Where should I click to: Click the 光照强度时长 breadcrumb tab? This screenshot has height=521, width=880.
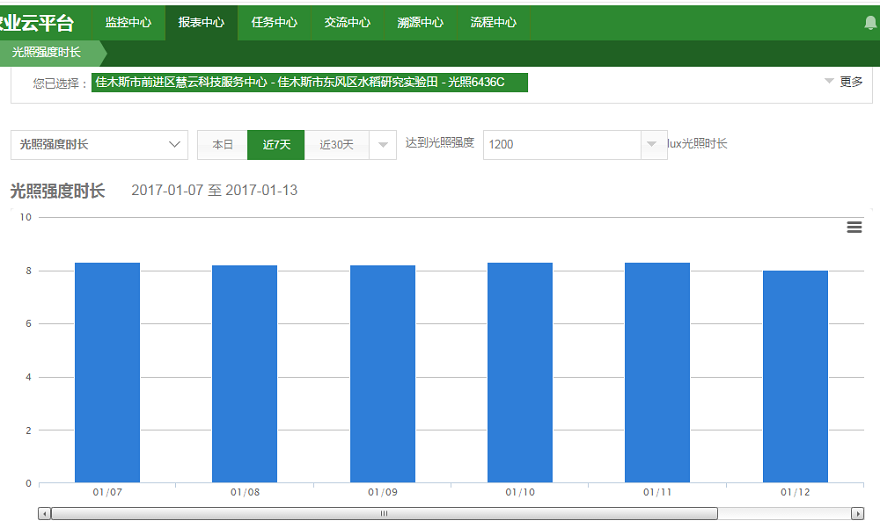(x=46, y=52)
